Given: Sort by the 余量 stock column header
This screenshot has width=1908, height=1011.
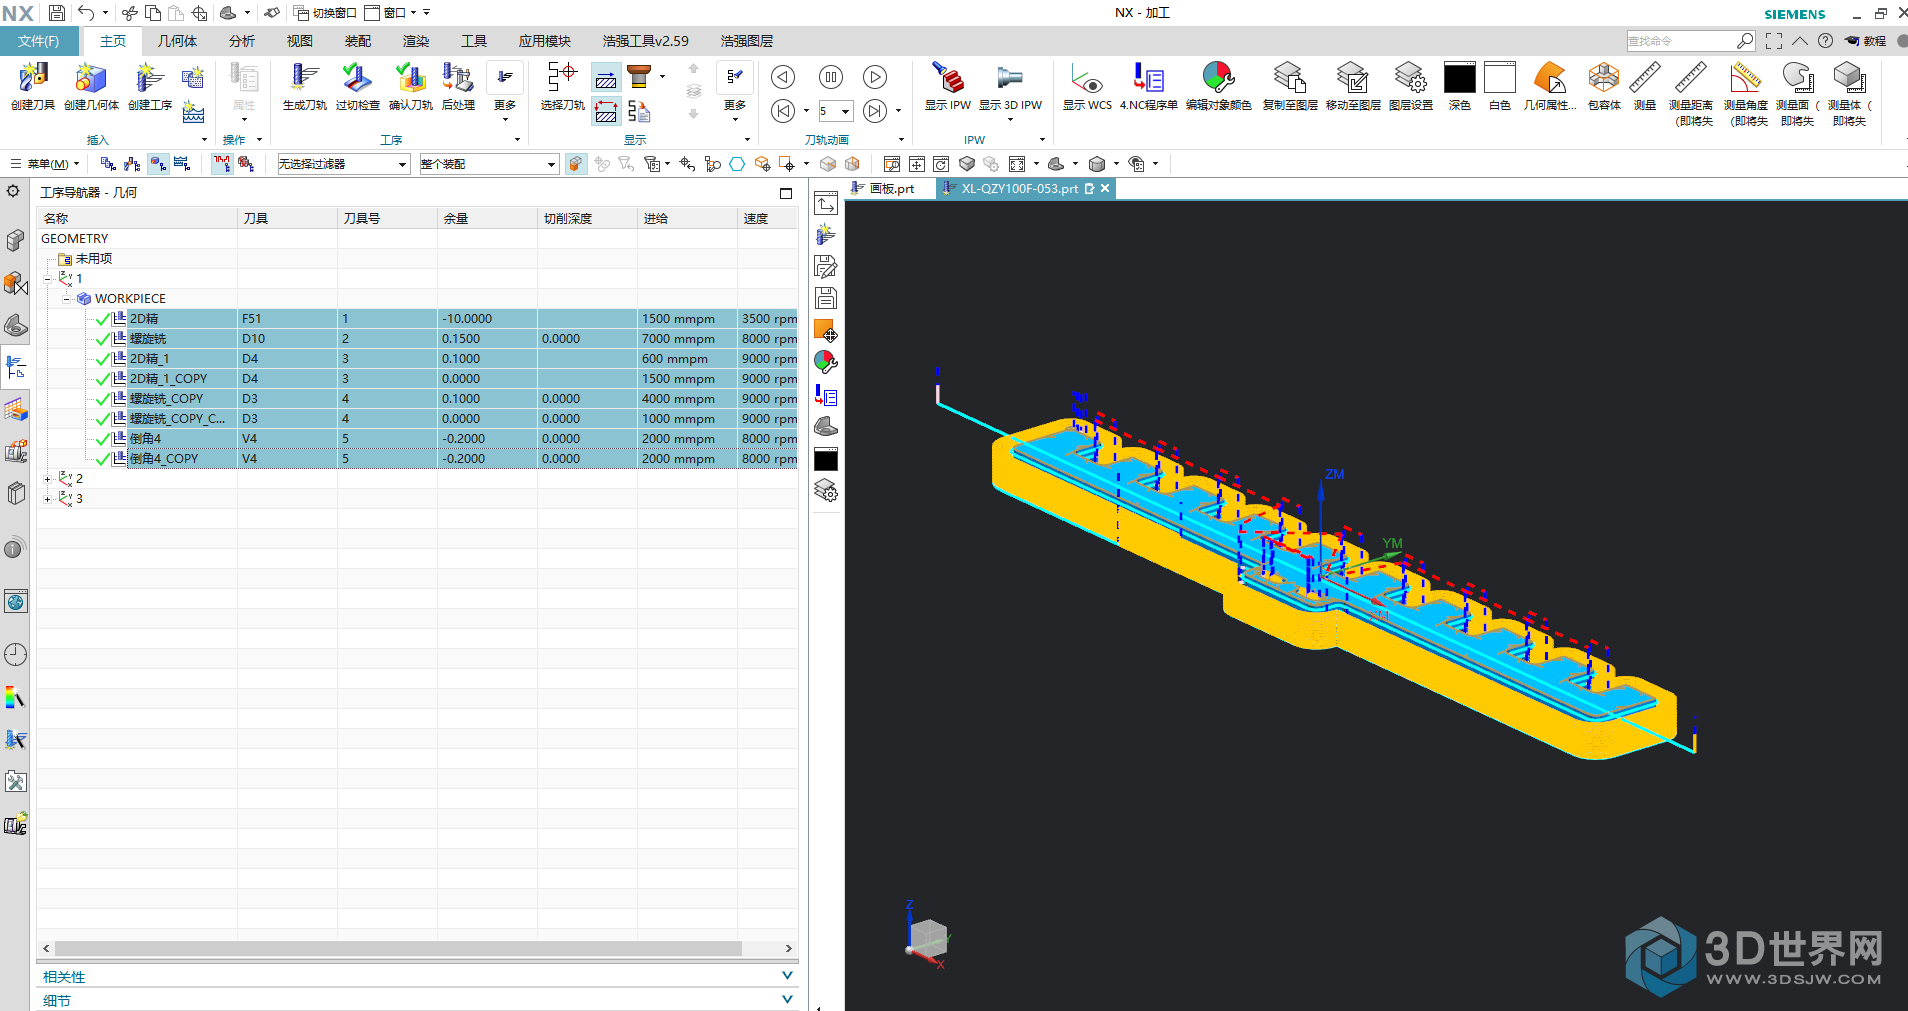Looking at the screenshot, I should click(487, 218).
